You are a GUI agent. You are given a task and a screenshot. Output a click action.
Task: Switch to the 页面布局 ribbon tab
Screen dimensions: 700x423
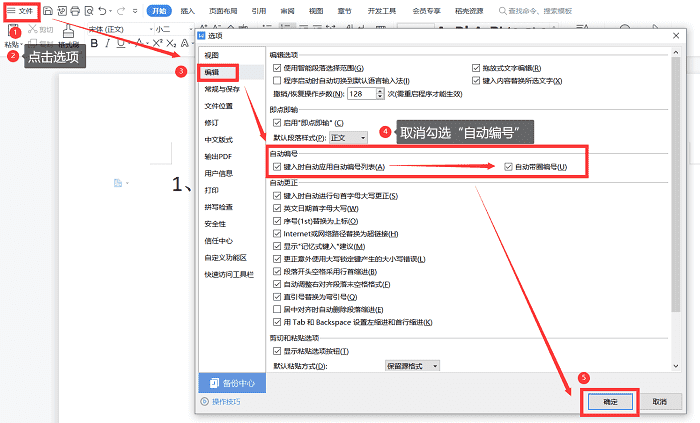point(223,11)
